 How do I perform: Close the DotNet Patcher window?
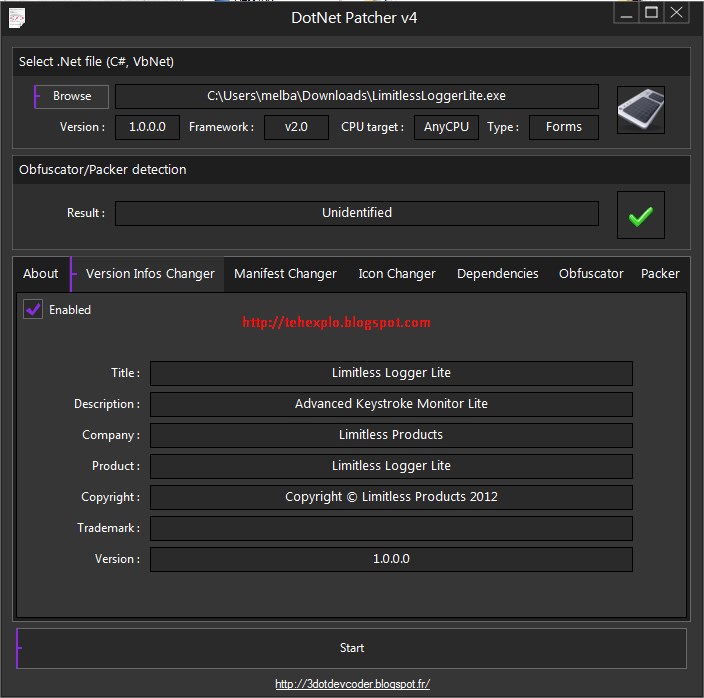676,13
